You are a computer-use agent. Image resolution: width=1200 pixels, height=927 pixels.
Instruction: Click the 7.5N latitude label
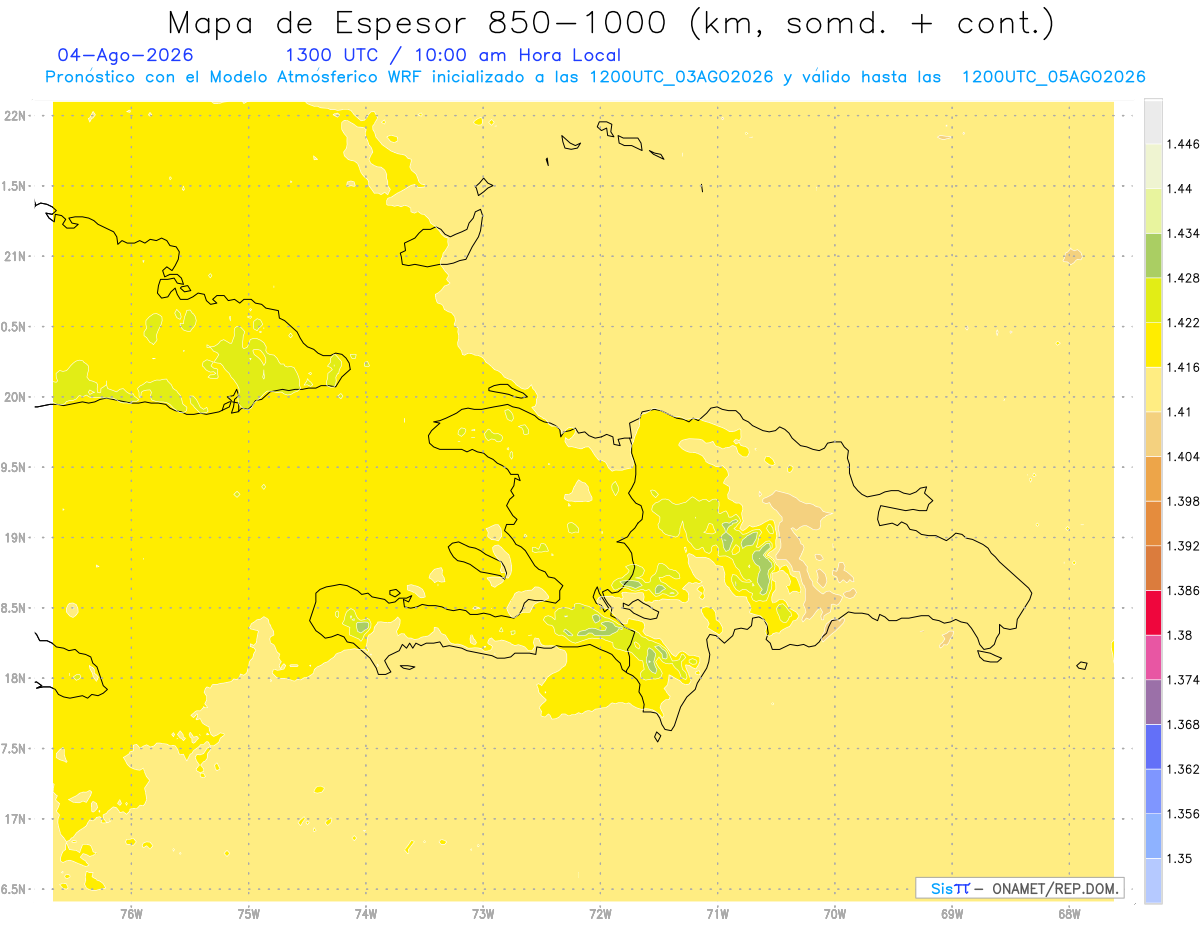15,749
